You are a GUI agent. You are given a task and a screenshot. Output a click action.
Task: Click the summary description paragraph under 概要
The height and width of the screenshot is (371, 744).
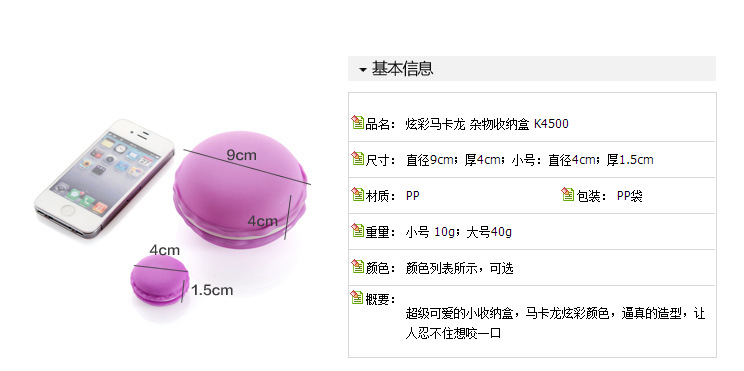pyautogui.click(x=555, y=323)
